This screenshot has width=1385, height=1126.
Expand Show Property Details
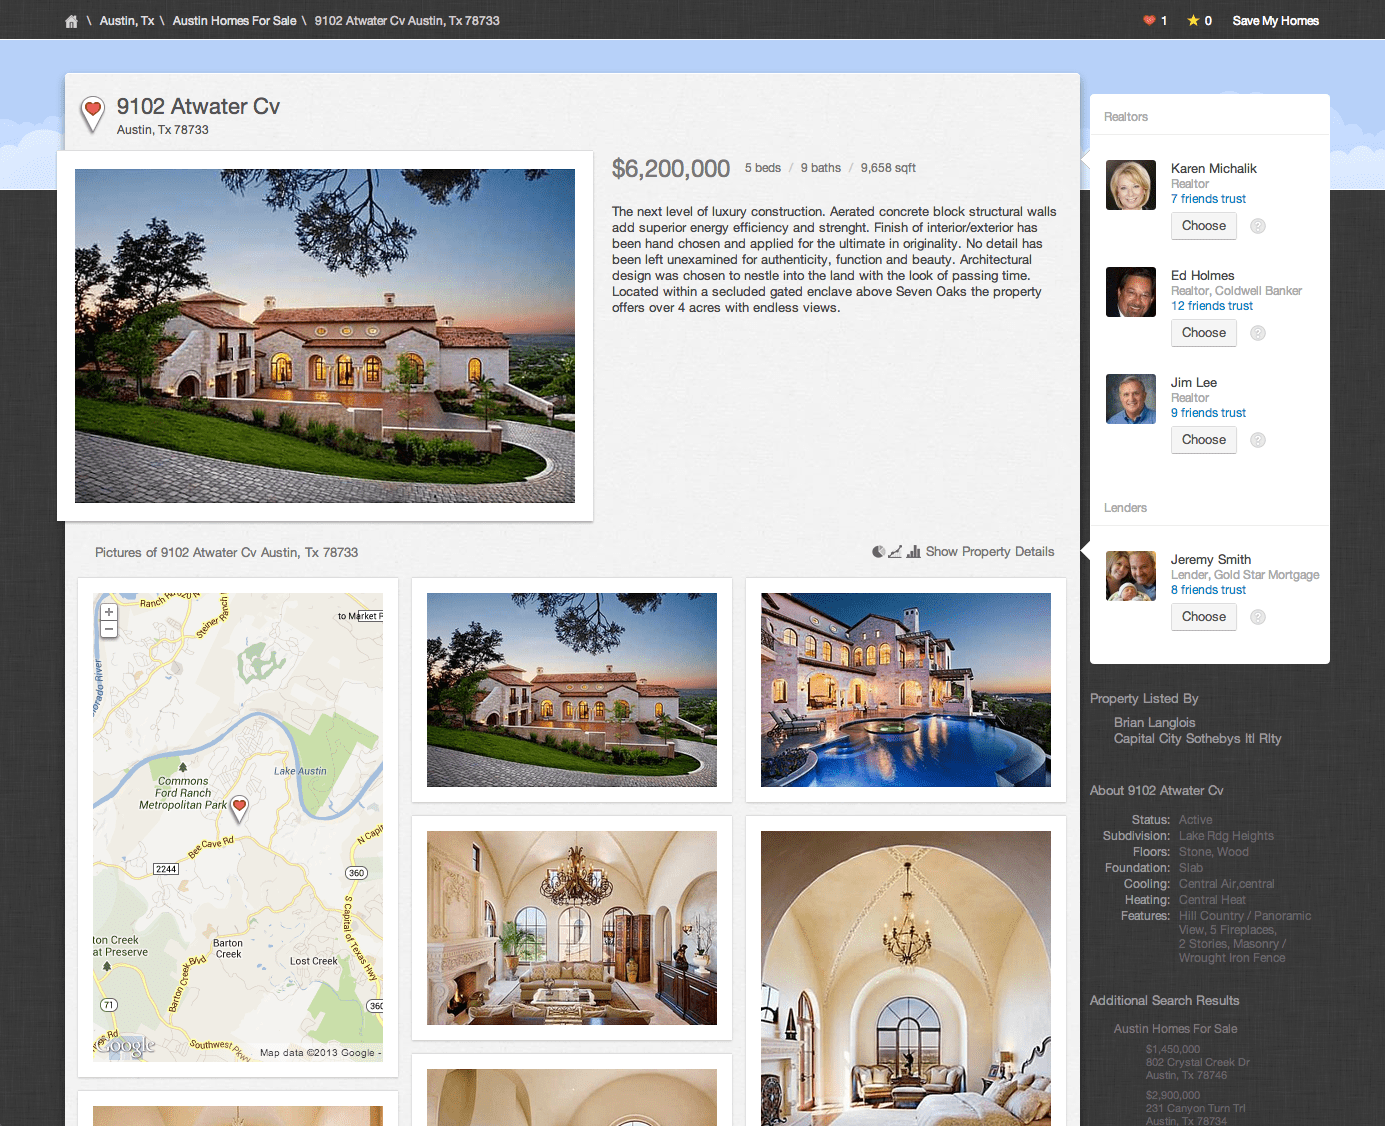[x=988, y=552]
